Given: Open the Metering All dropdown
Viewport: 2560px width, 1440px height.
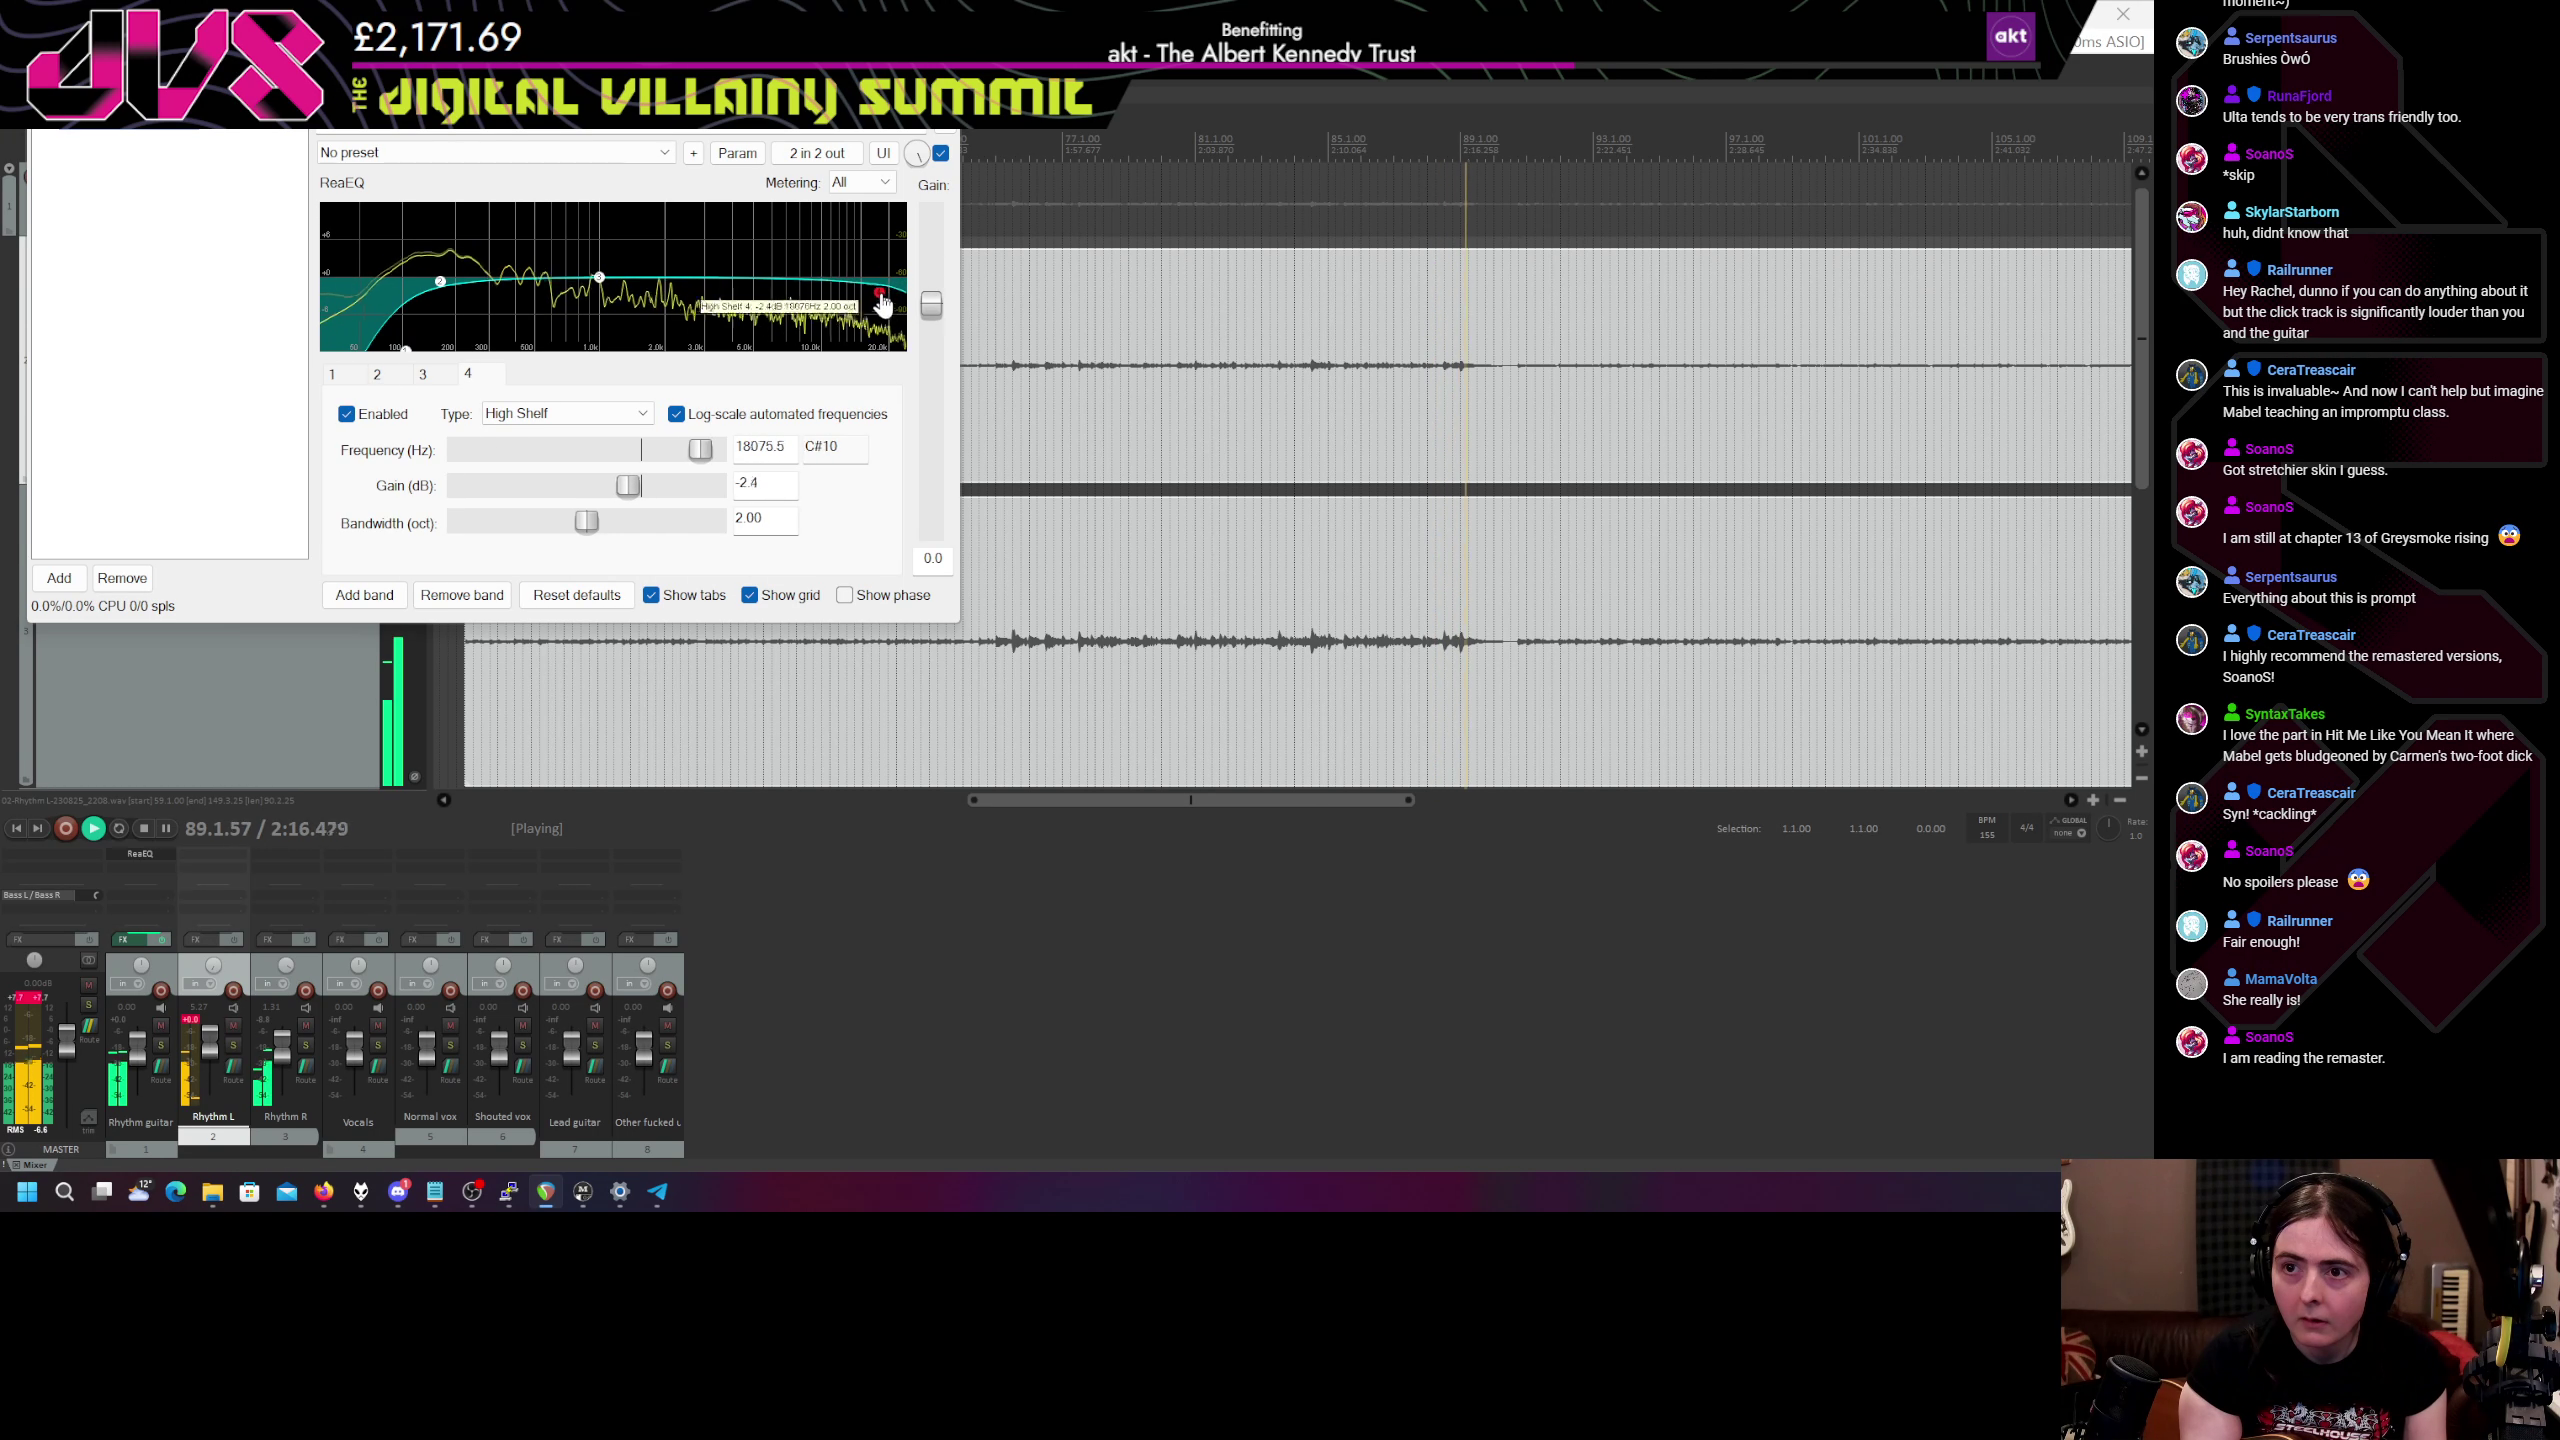Looking at the screenshot, I should tap(860, 182).
